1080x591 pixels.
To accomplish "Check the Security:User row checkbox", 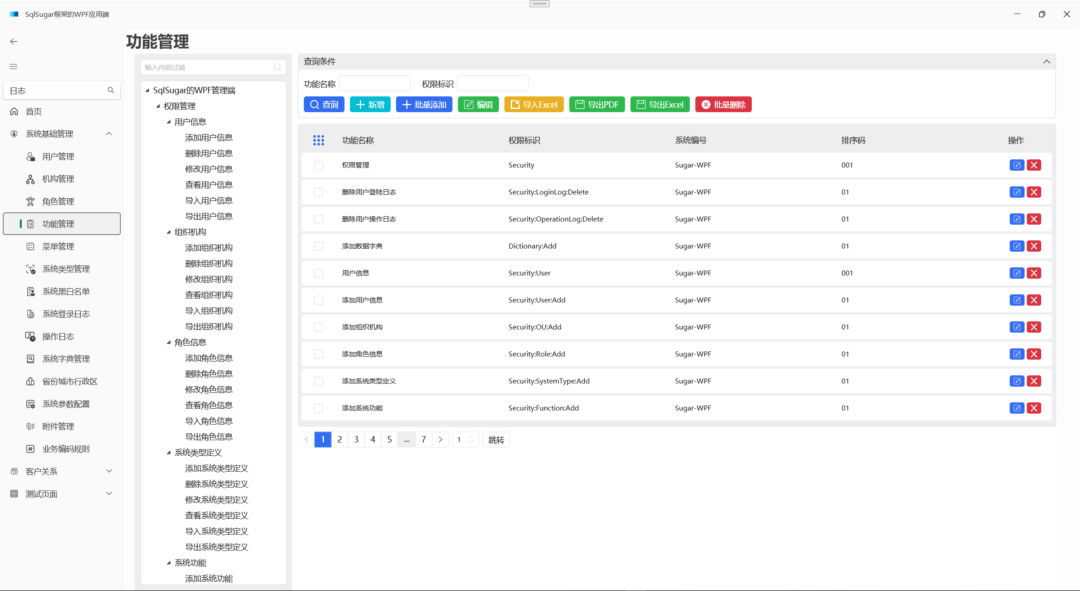I will click(x=318, y=273).
